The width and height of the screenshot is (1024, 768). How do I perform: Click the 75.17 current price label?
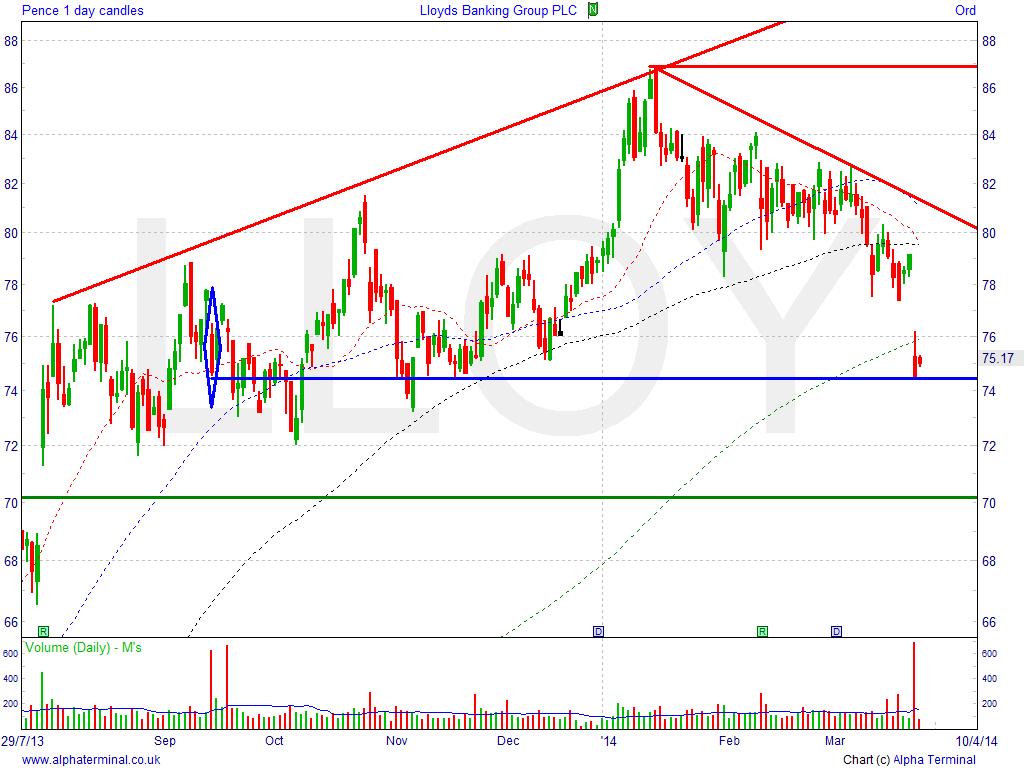(x=998, y=358)
